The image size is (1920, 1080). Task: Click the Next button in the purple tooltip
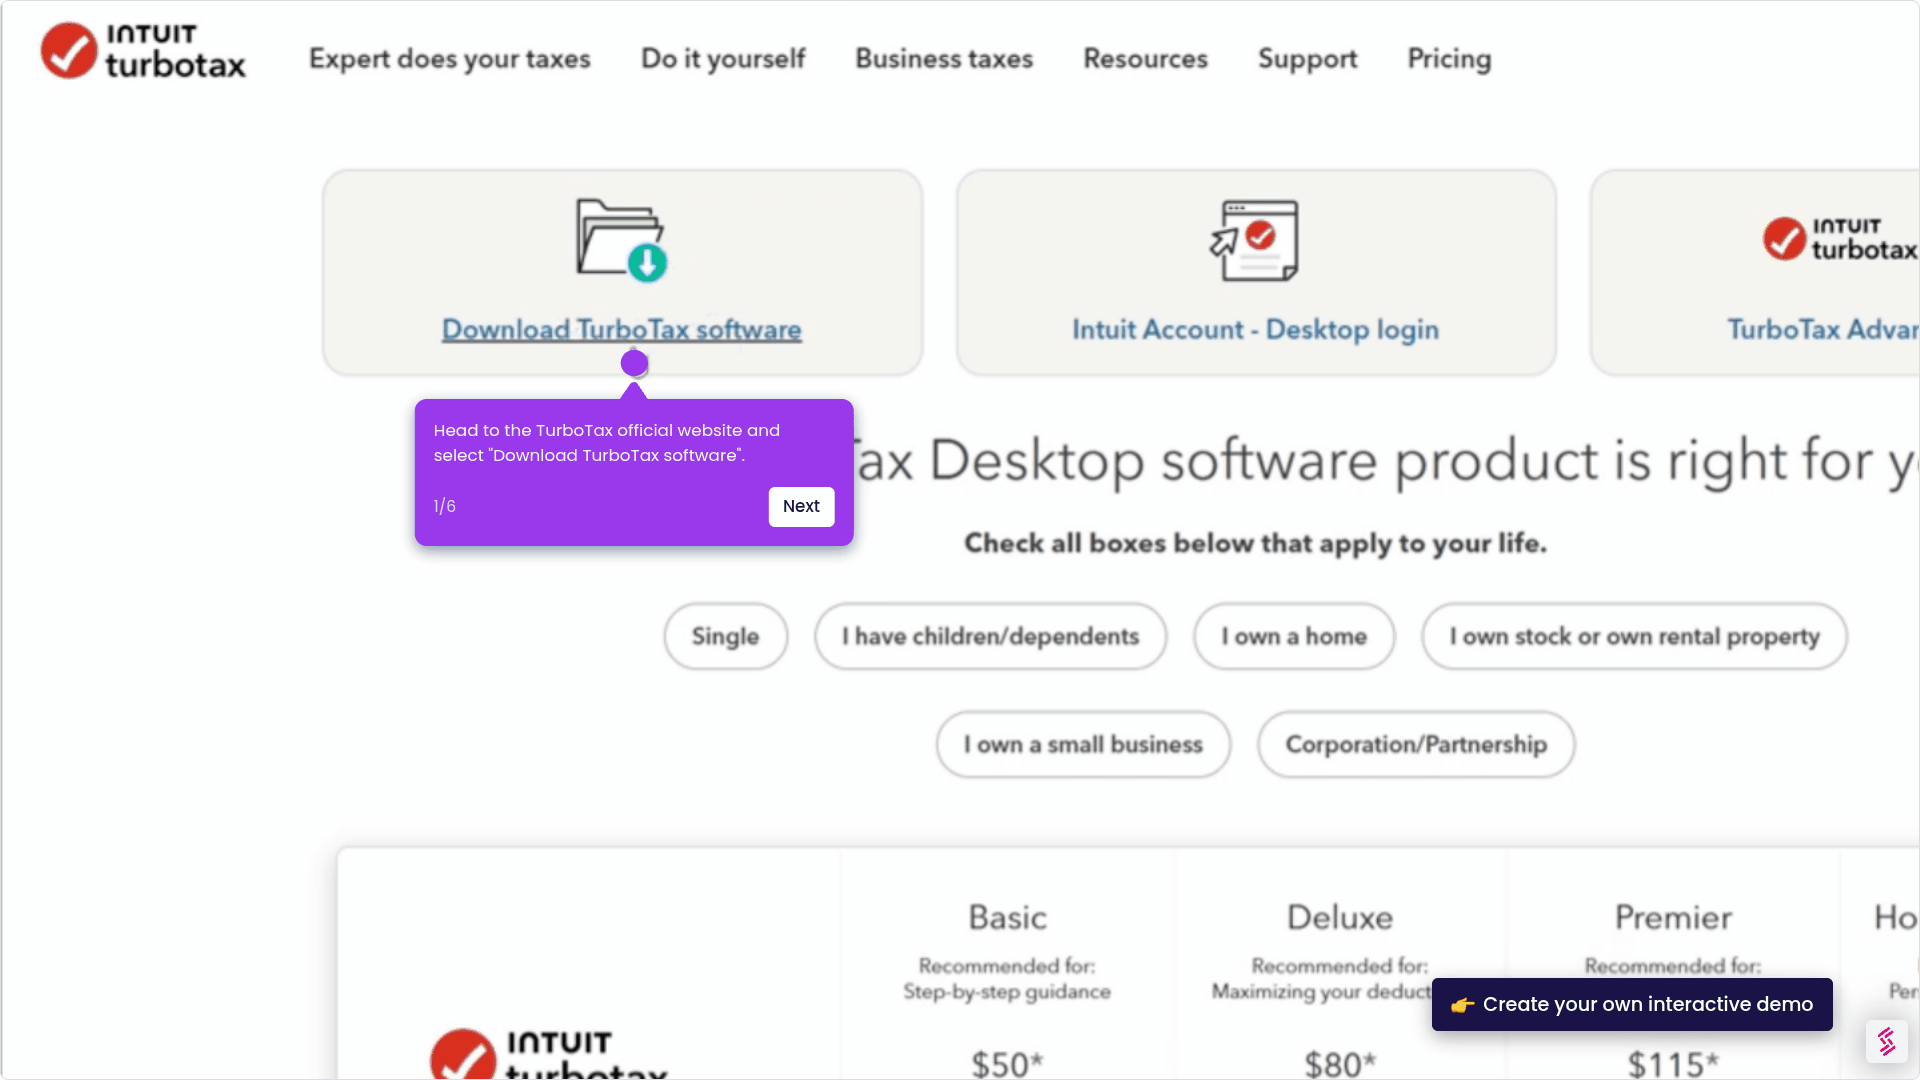801,506
